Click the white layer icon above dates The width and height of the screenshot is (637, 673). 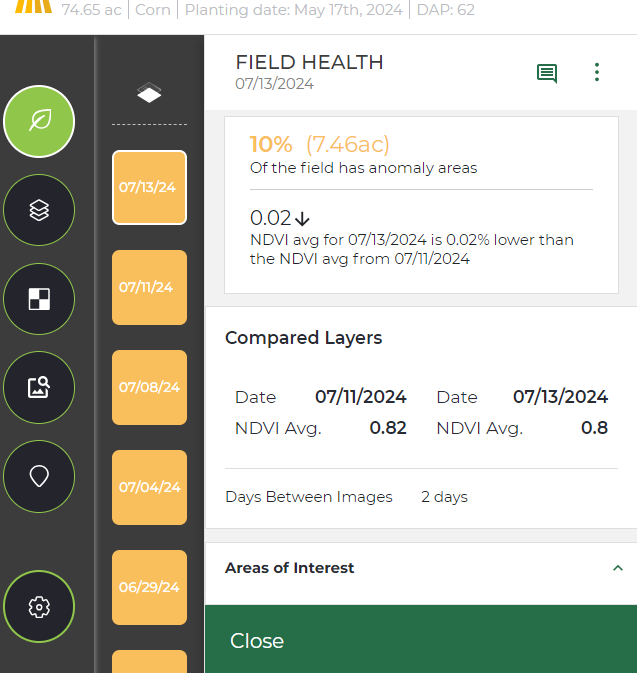(149, 94)
